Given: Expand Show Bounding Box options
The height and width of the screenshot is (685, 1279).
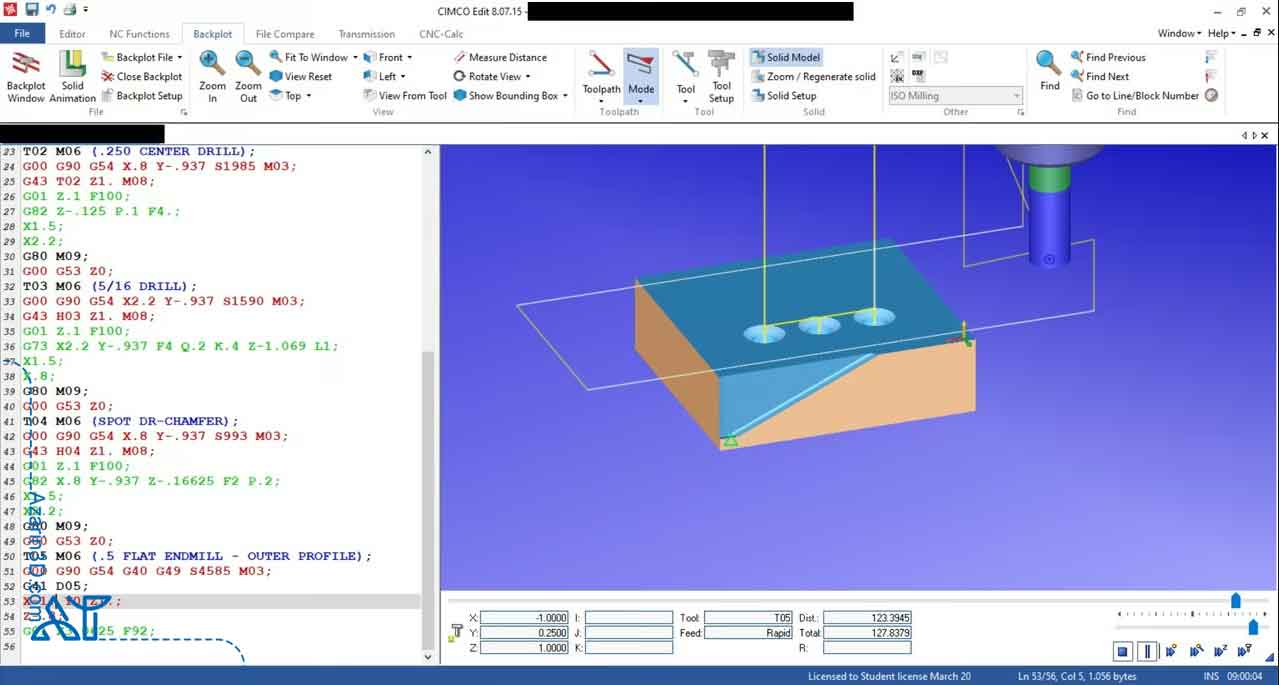Looking at the screenshot, I should [565, 96].
